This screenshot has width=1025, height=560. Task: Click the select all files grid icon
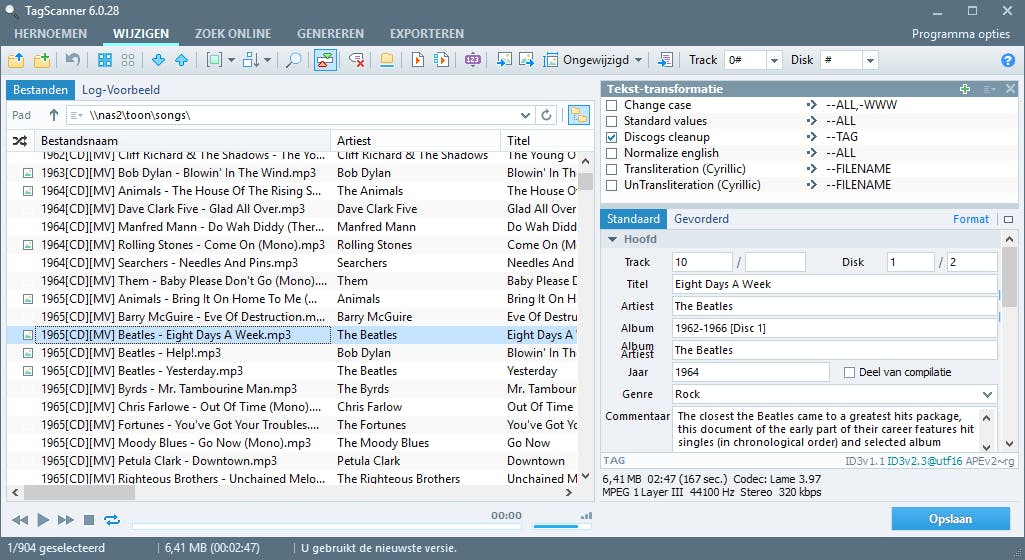[105, 60]
